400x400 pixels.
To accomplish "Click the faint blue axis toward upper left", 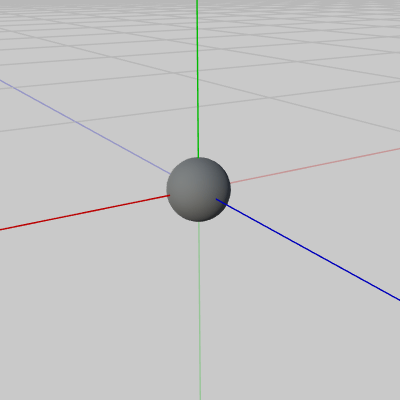I will [85, 127].
